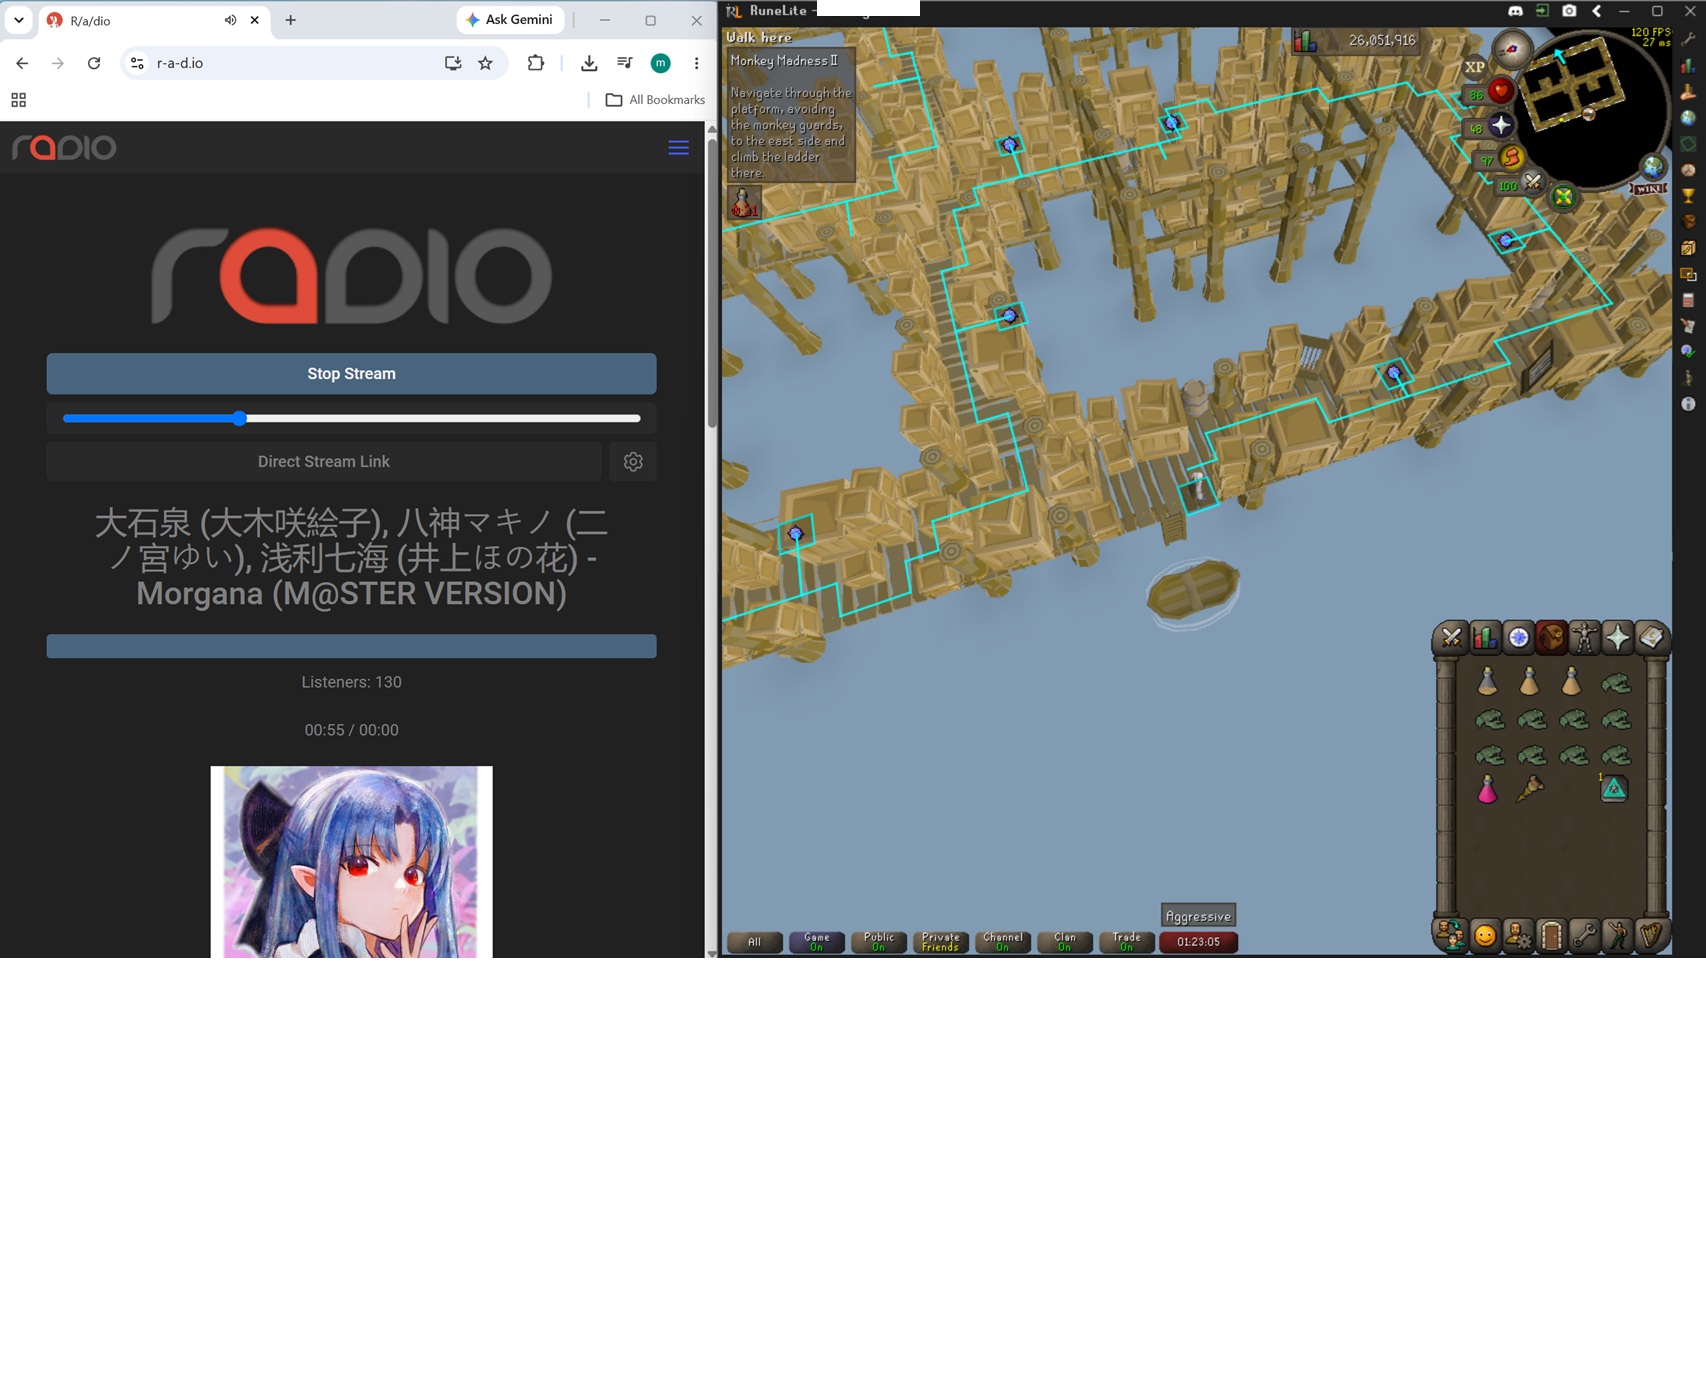Image resolution: width=1706 pixels, height=1393 pixels.
Task: Click the anime DJ image thumbnail
Action: (x=351, y=862)
